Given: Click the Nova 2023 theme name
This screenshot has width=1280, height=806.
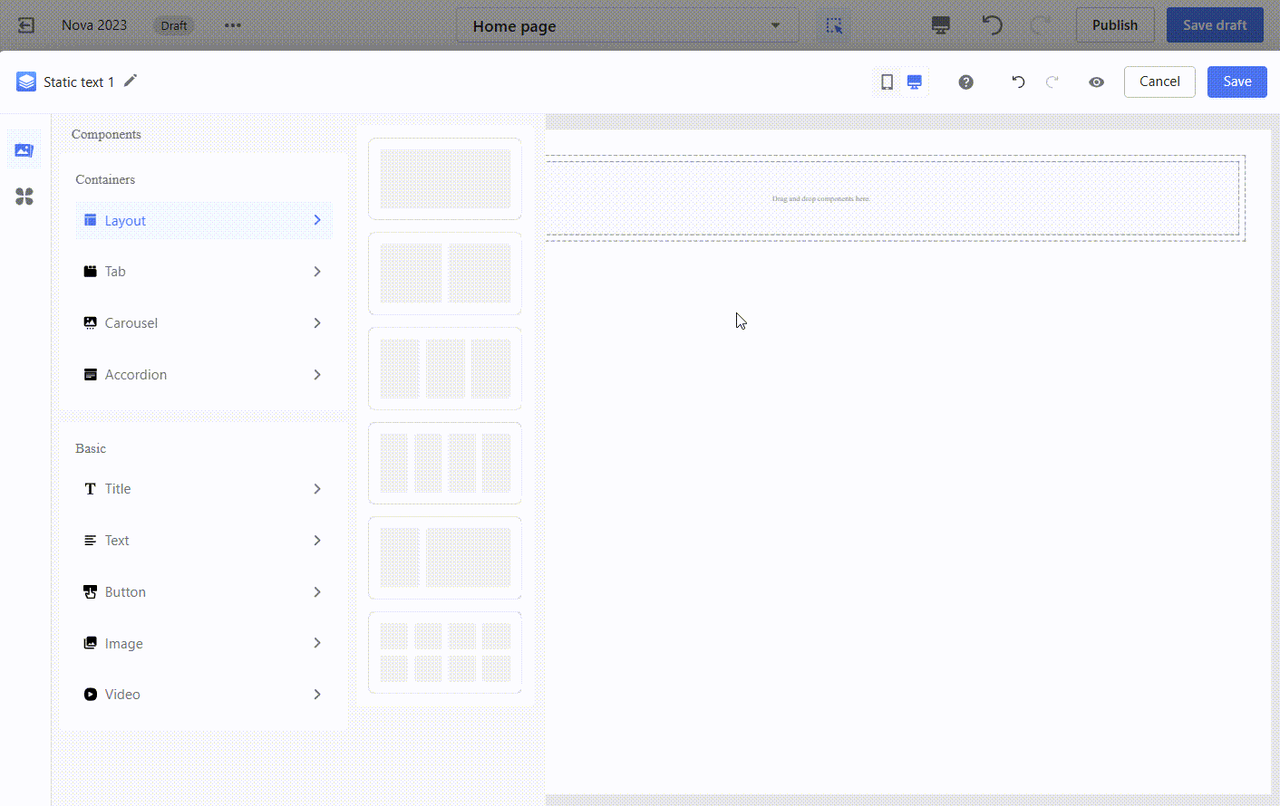Looking at the screenshot, I should (94, 25).
